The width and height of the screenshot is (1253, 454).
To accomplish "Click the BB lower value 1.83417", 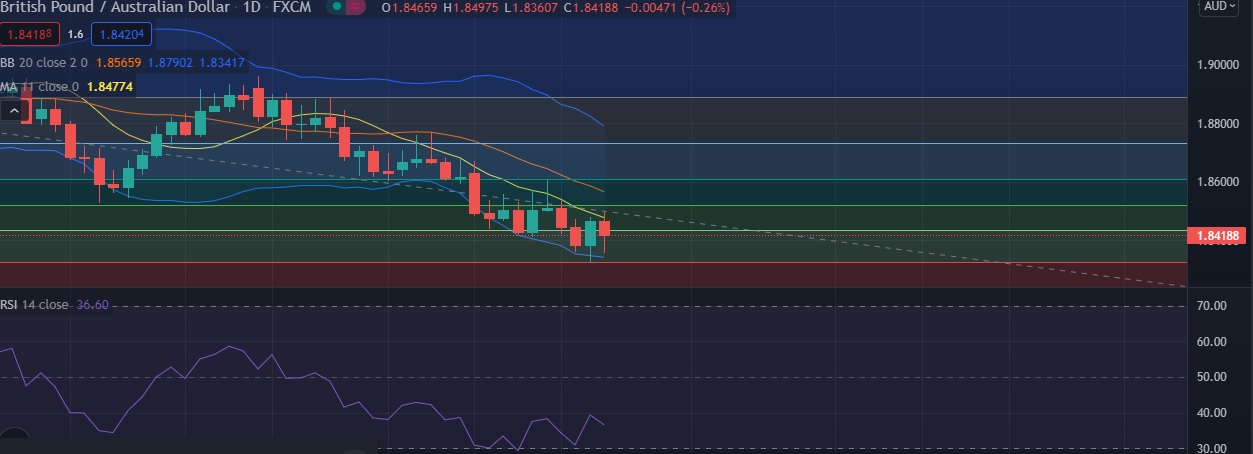I will [221, 62].
